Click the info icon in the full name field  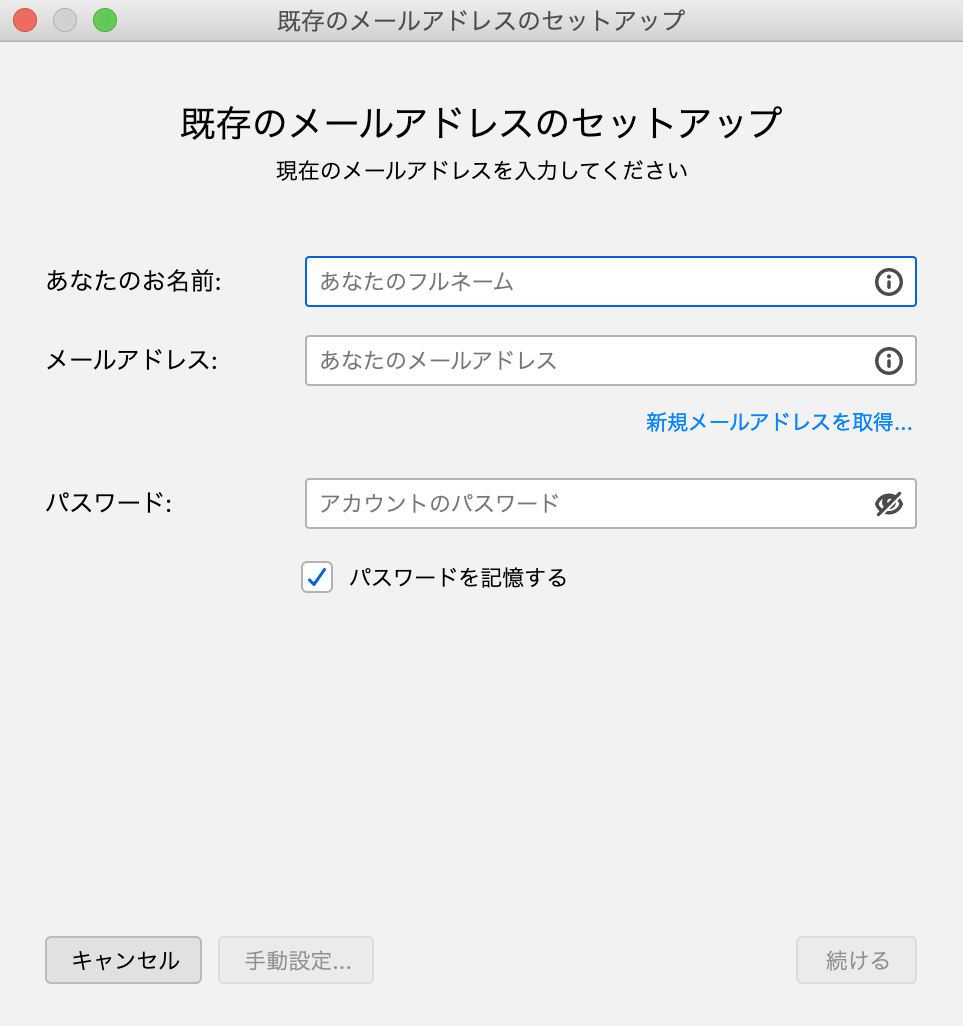pyautogui.click(x=888, y=282)
